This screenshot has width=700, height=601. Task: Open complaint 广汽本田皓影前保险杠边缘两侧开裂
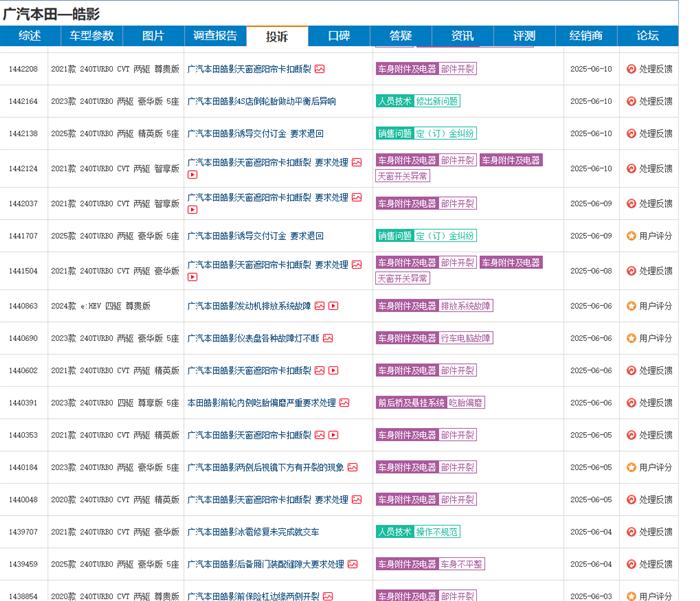pos(253,596)
